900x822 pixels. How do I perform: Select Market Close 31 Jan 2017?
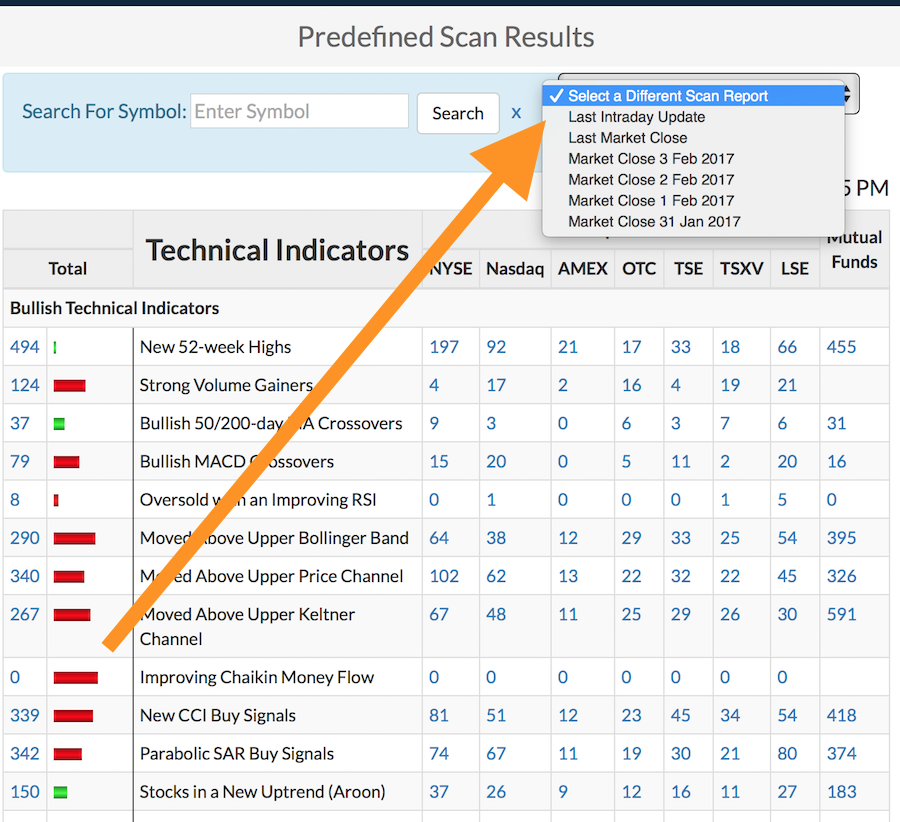(x=654, y=222)
